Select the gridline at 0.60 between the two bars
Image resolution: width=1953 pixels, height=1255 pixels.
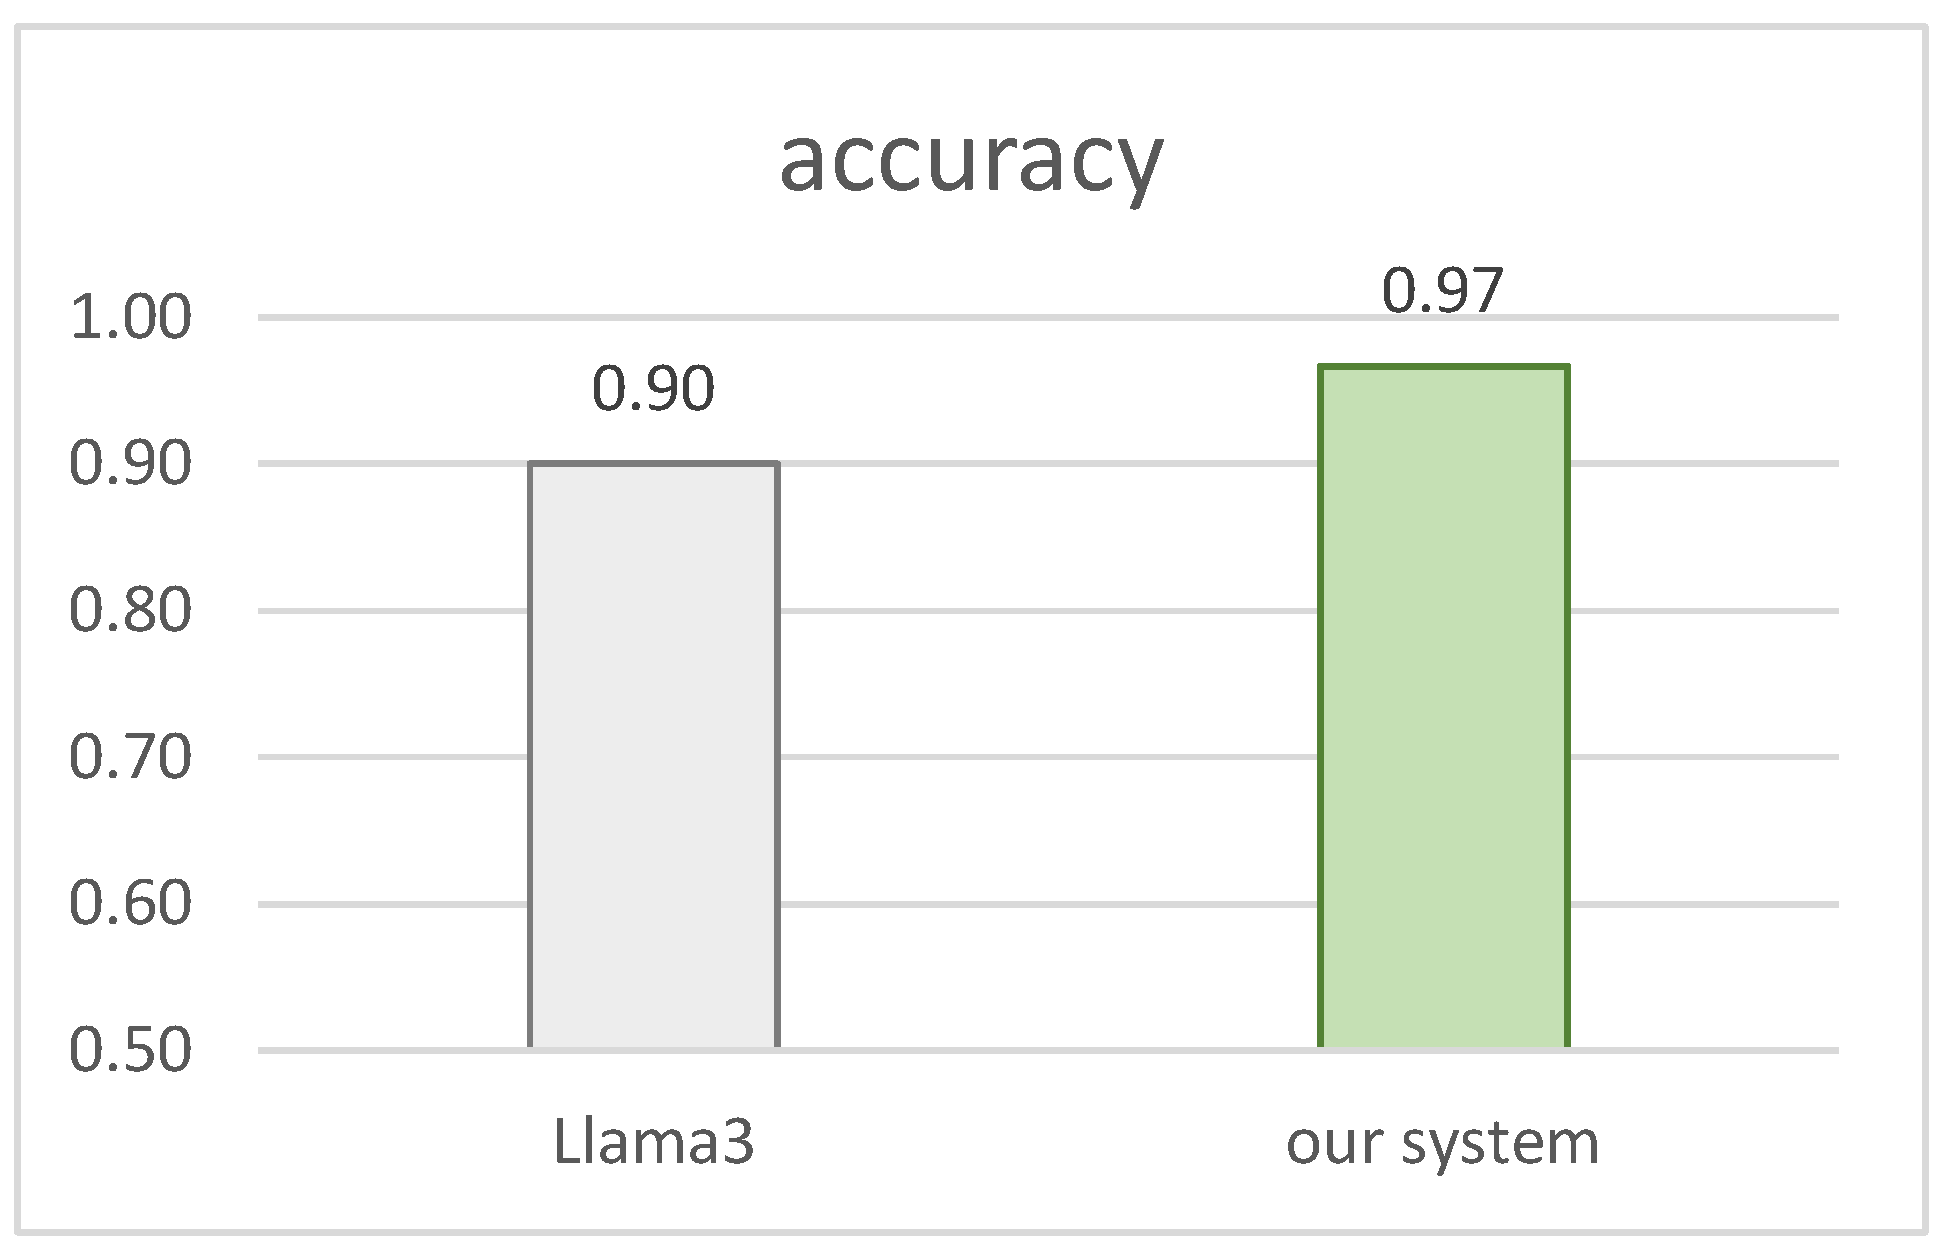click(1048, 904)
